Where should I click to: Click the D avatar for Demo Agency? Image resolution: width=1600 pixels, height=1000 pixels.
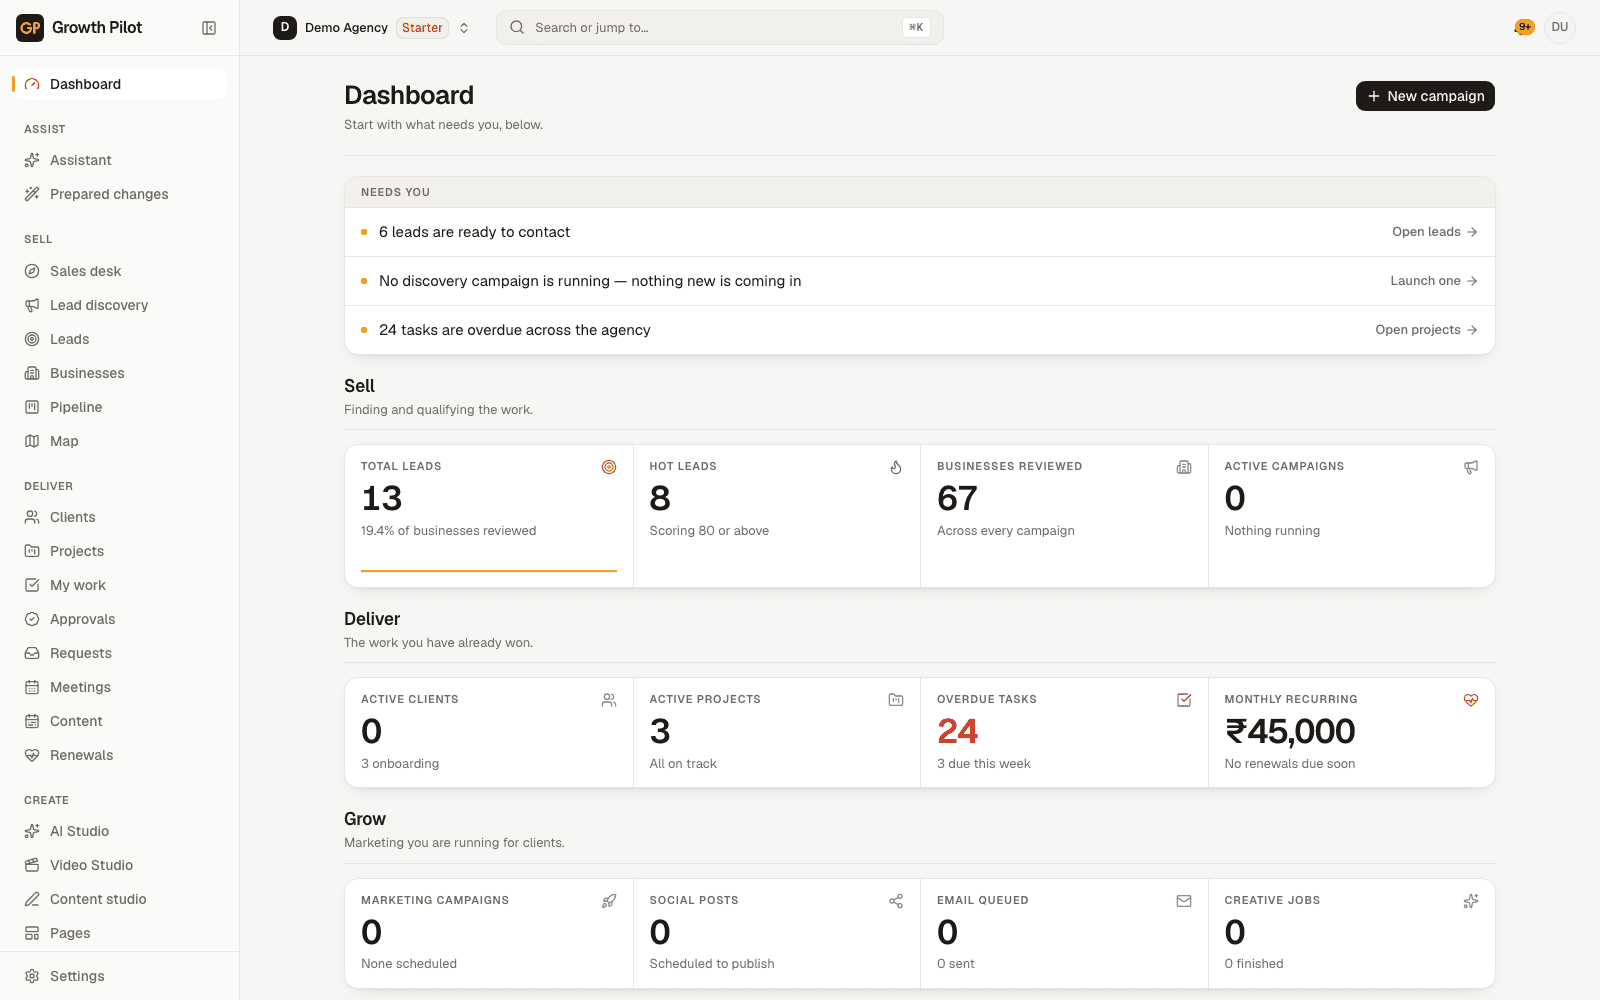click(x=285, y=28)
